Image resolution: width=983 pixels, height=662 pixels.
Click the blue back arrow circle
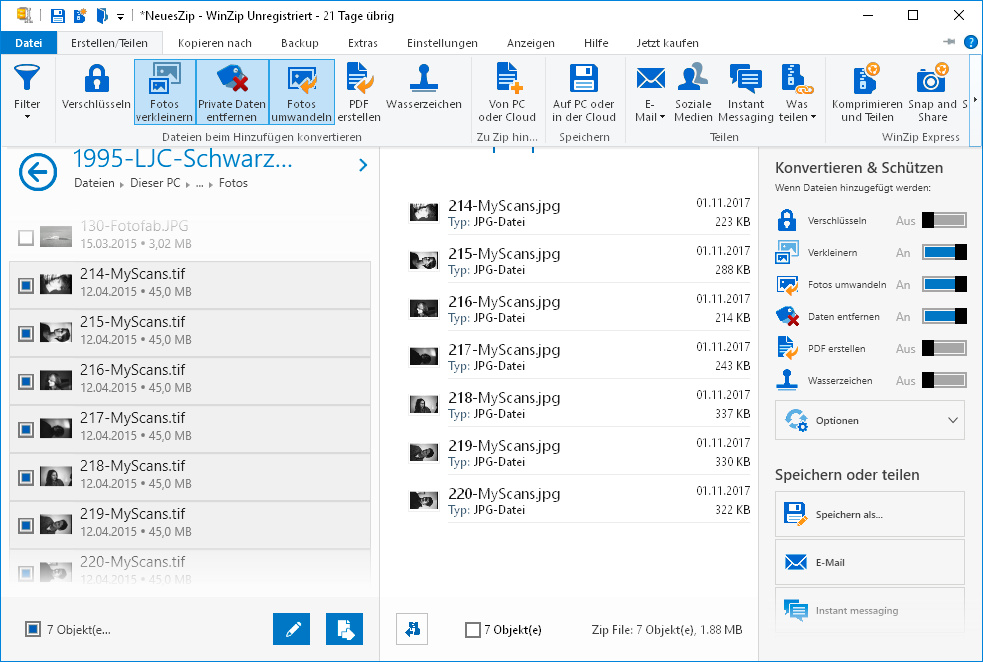[x=38, y=173]
